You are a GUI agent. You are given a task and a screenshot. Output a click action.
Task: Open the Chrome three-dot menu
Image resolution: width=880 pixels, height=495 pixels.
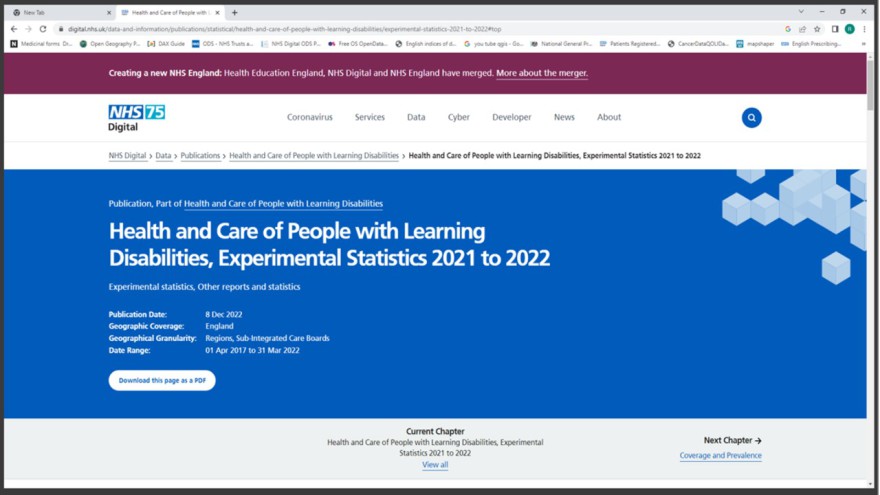pos(865,29)
